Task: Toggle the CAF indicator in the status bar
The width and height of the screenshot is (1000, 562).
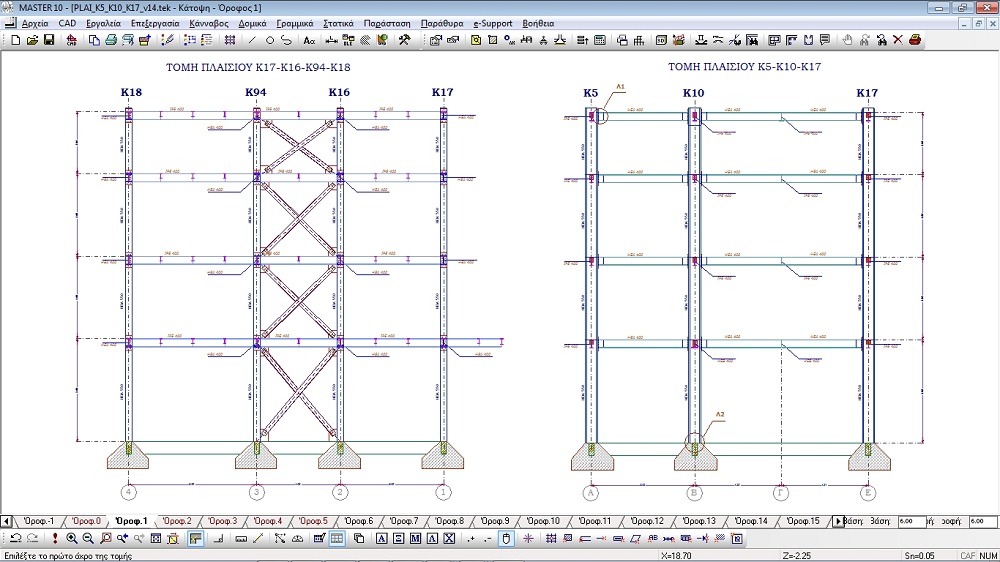Action: 967,556
